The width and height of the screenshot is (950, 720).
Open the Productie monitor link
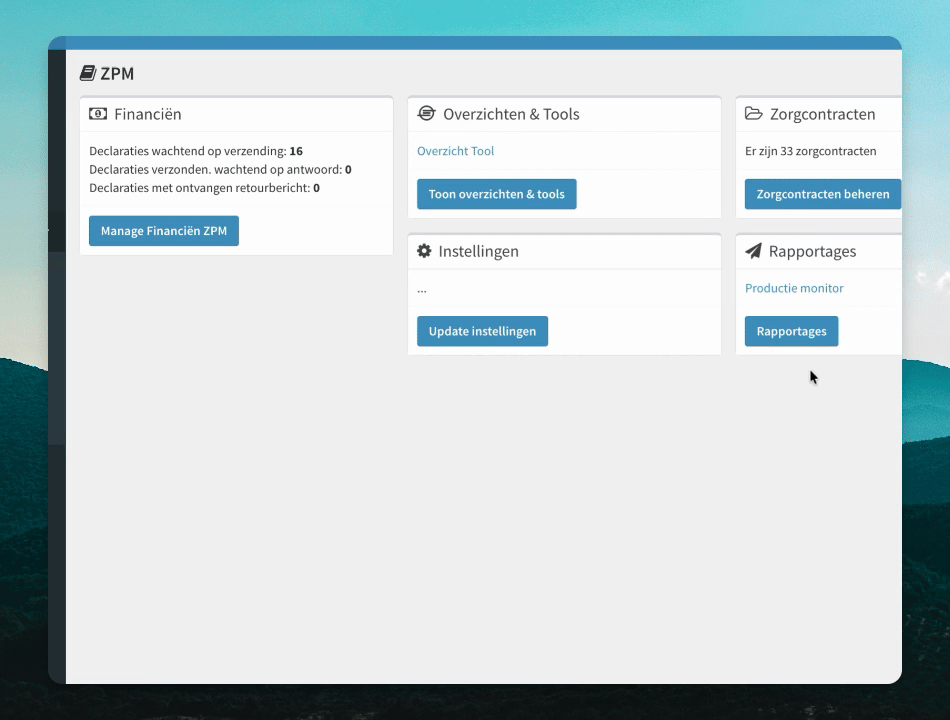(794, 288)
